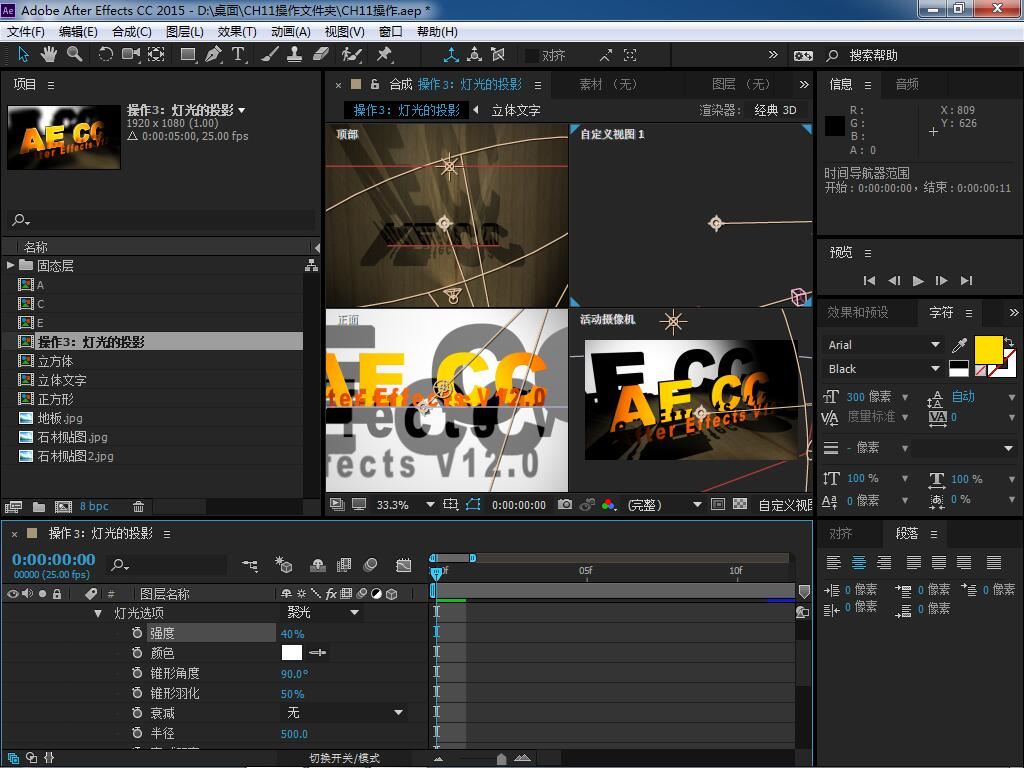Select the Unified Camera tool

point(131,55)
